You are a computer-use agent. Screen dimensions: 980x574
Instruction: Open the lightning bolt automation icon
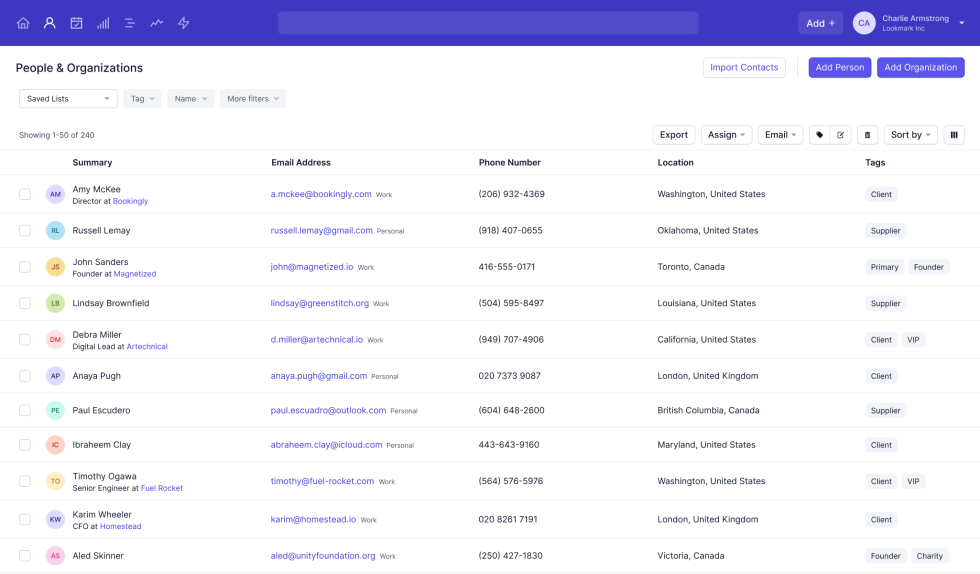184,23
